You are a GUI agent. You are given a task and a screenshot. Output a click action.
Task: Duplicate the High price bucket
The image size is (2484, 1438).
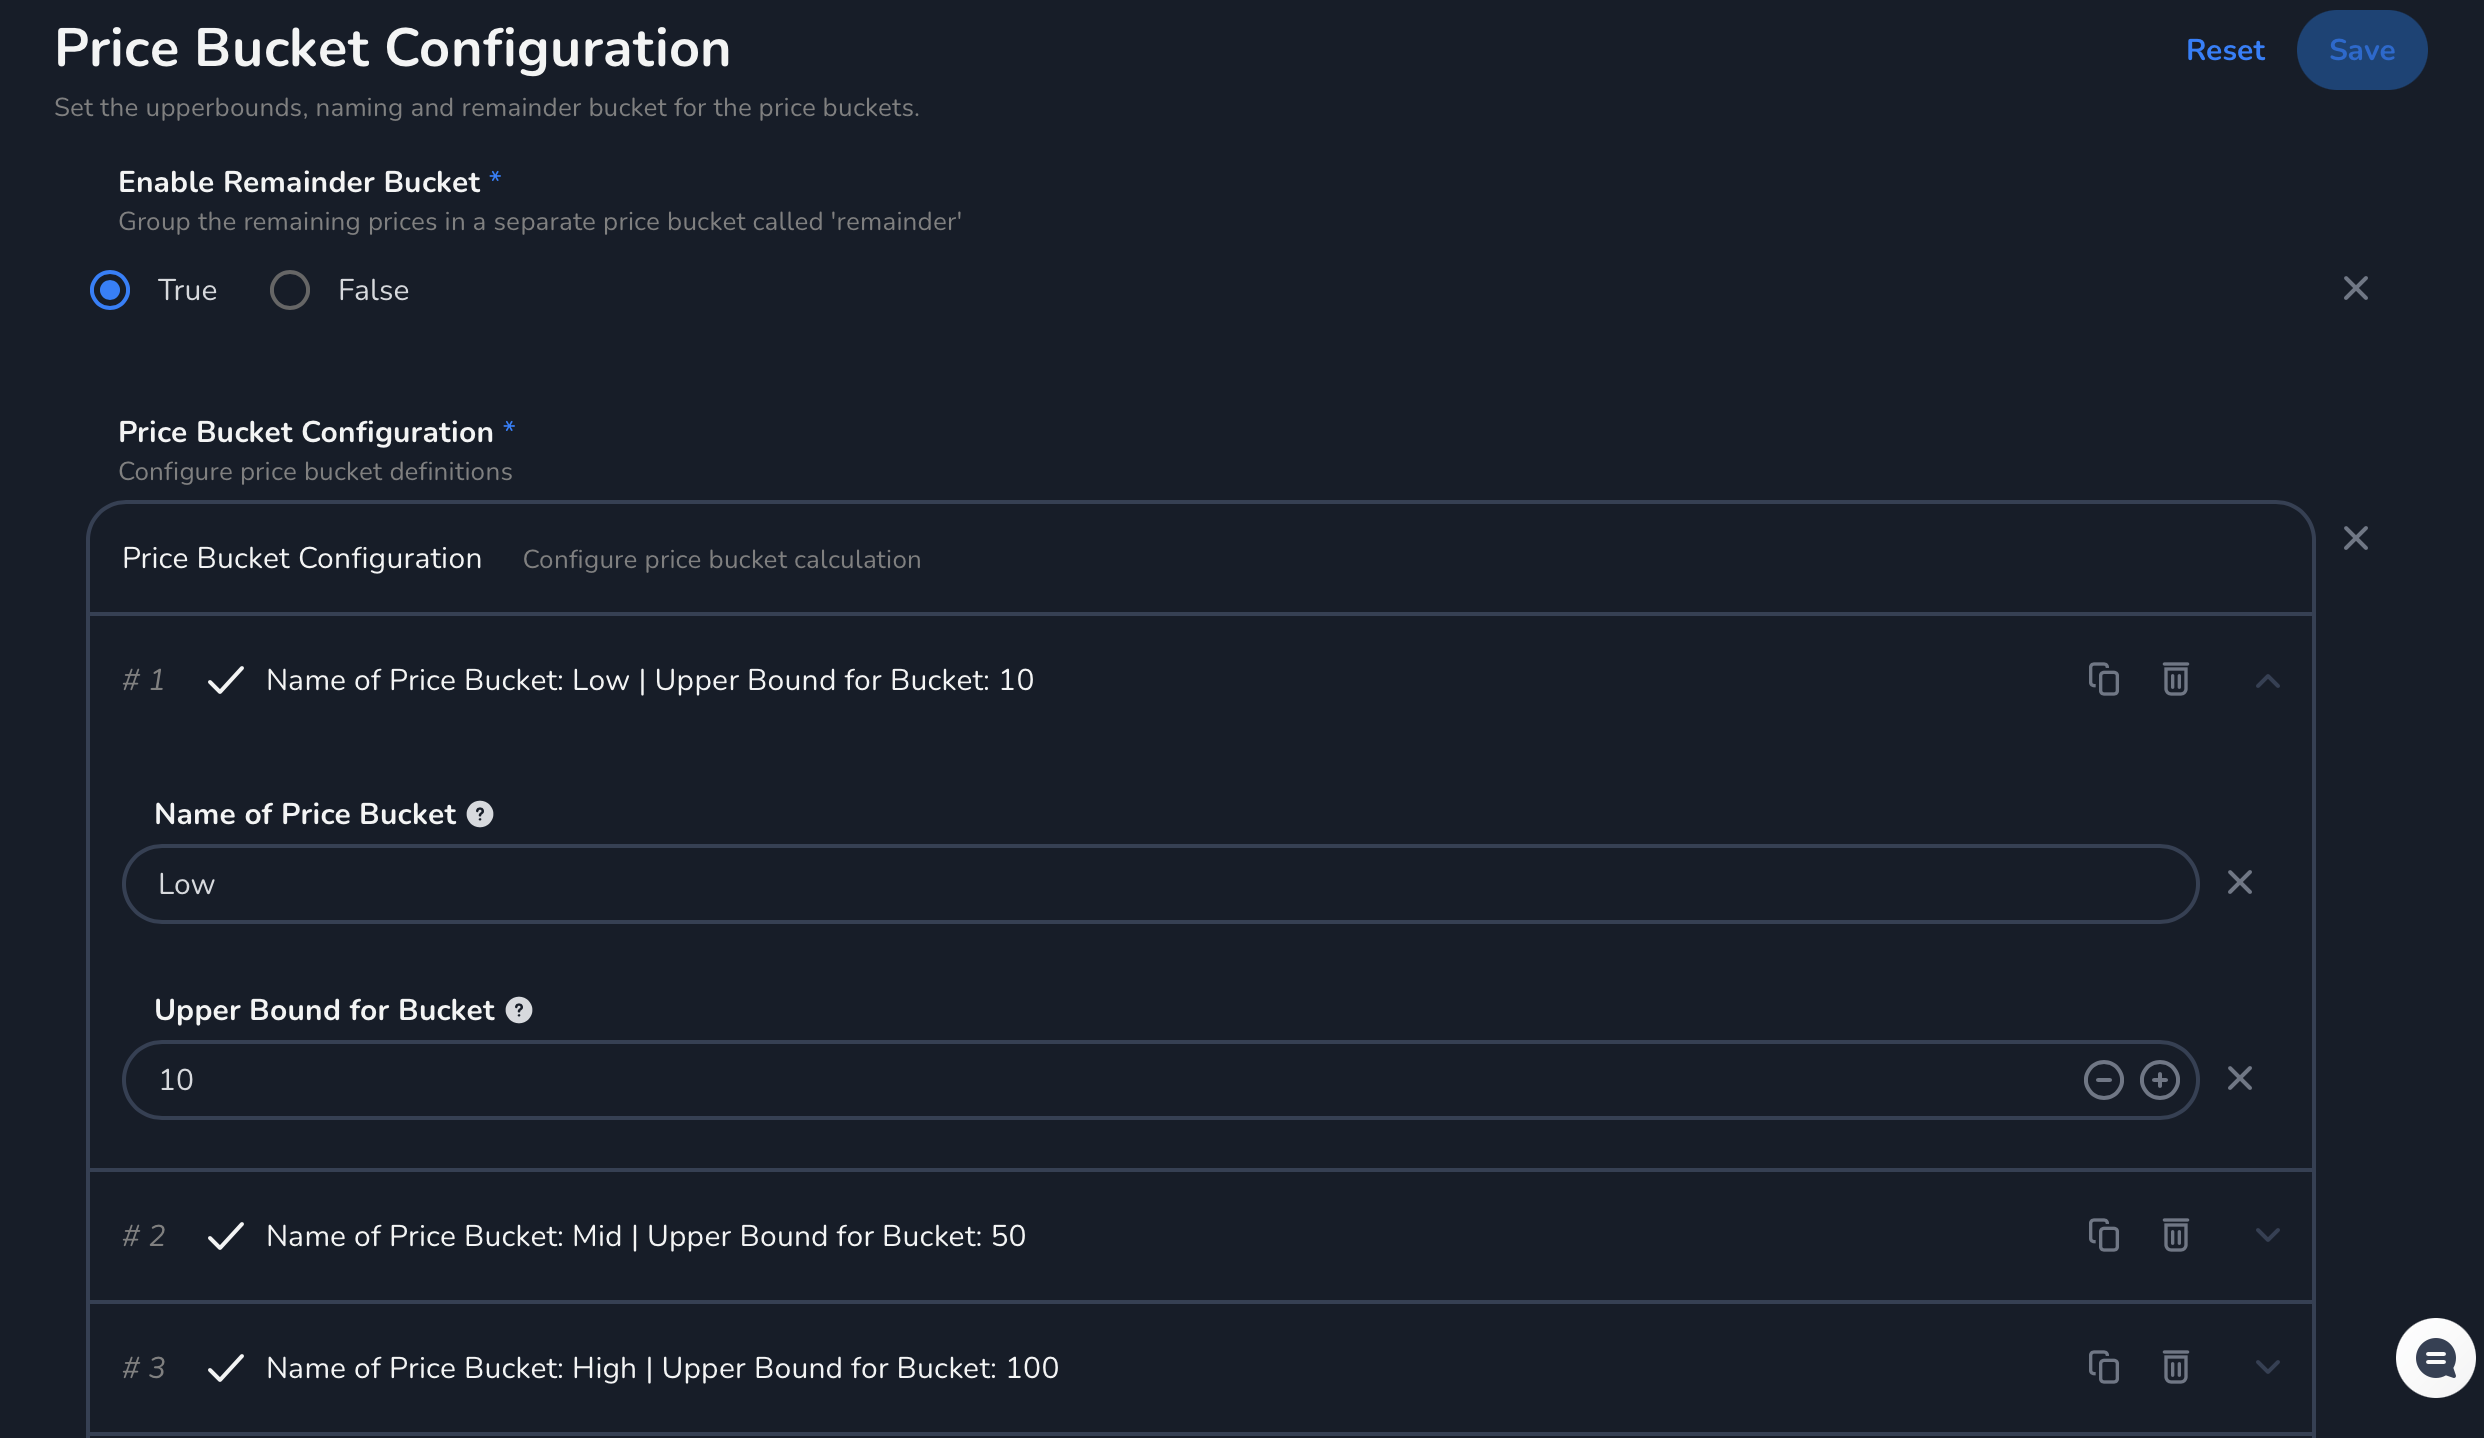tap(2103, 1368)
